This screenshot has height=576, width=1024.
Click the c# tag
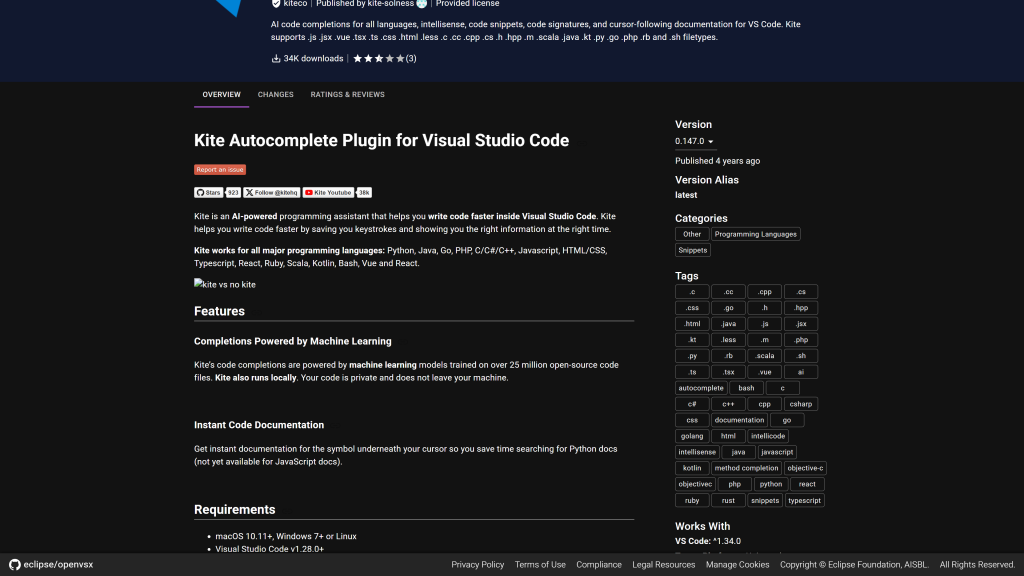point(692,404)
